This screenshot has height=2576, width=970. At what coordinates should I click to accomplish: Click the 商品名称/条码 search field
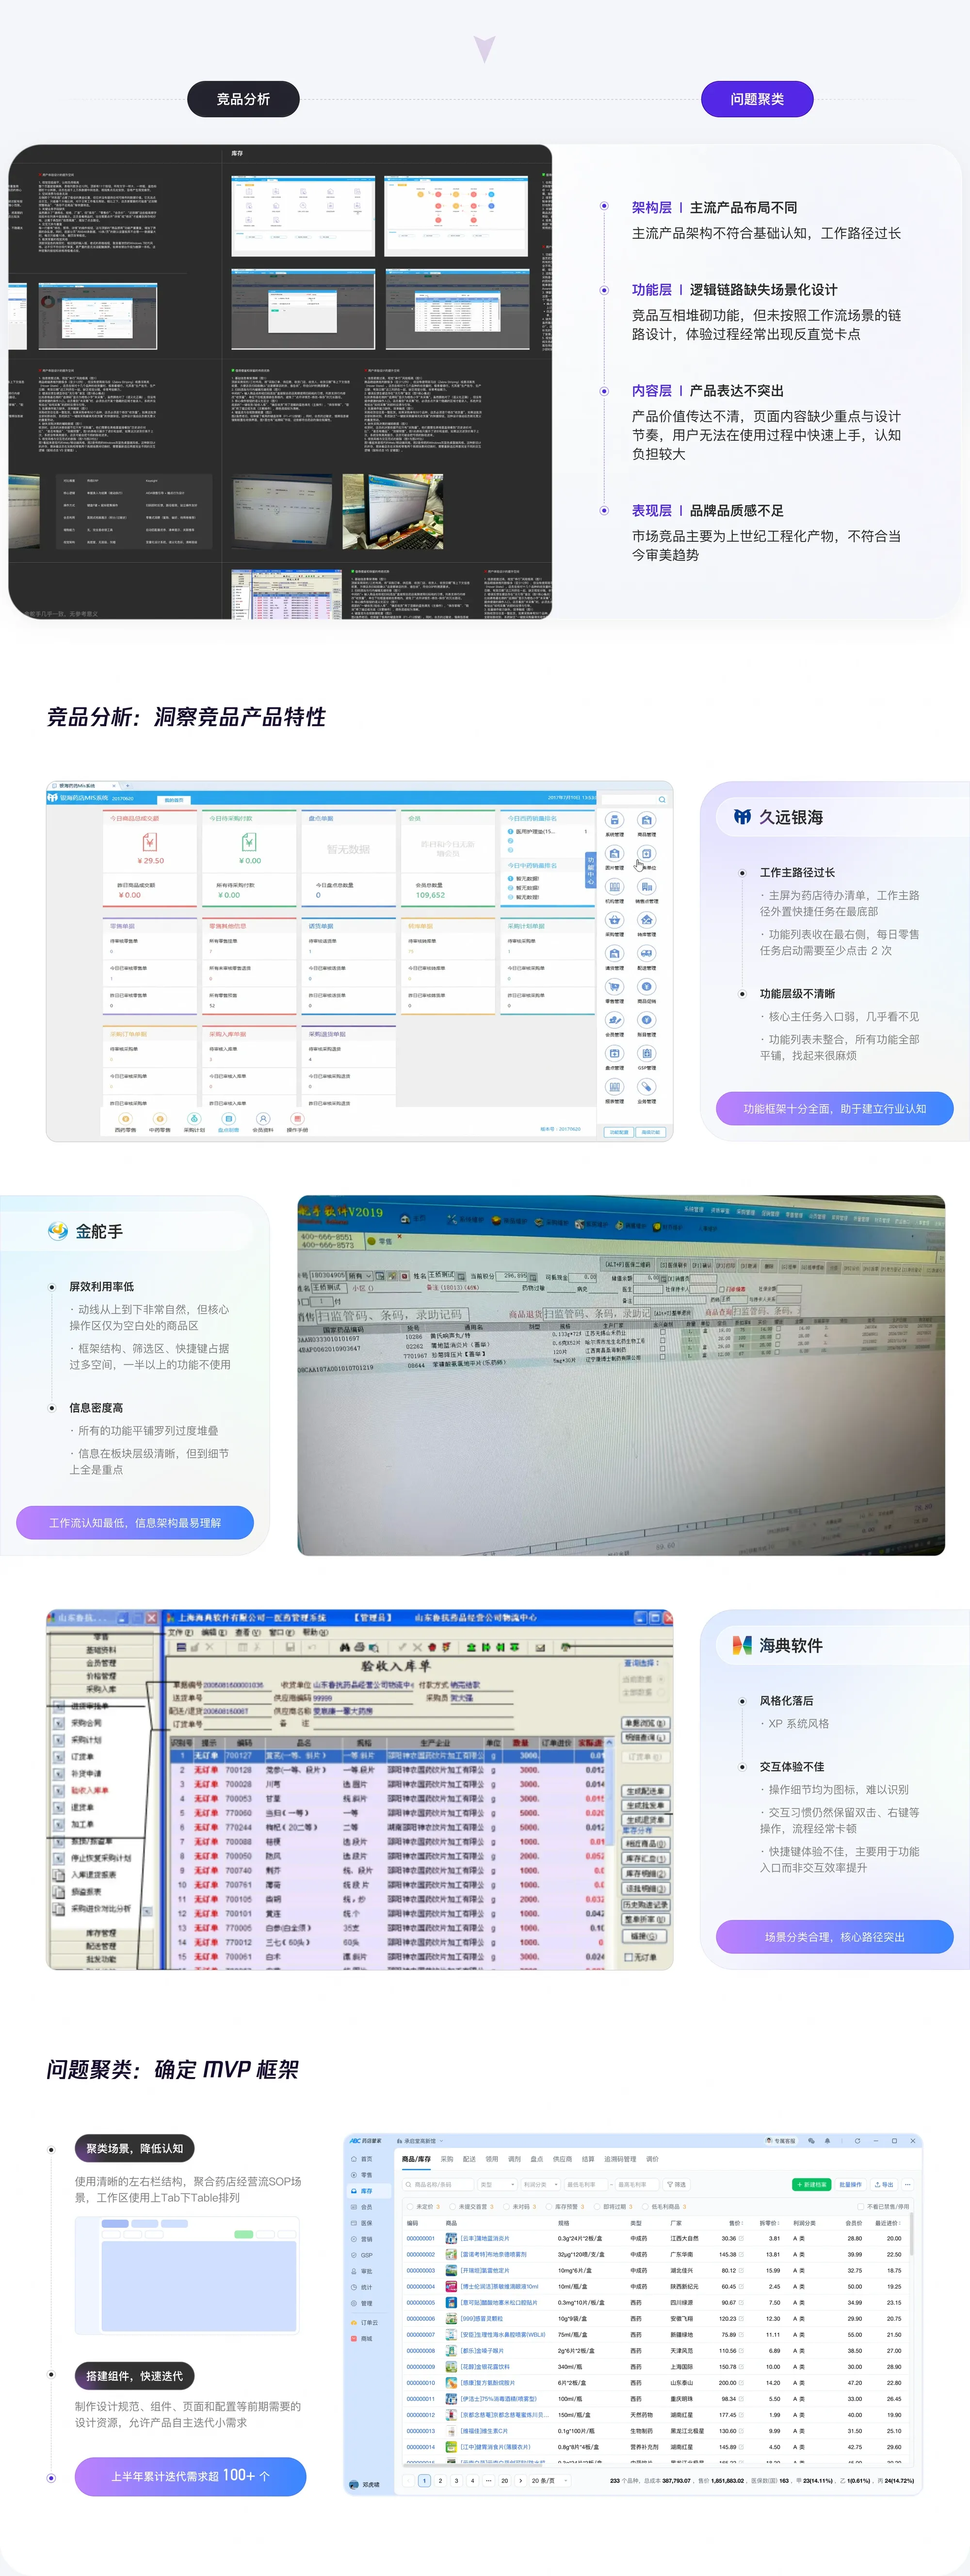(x=438, y=2185)
